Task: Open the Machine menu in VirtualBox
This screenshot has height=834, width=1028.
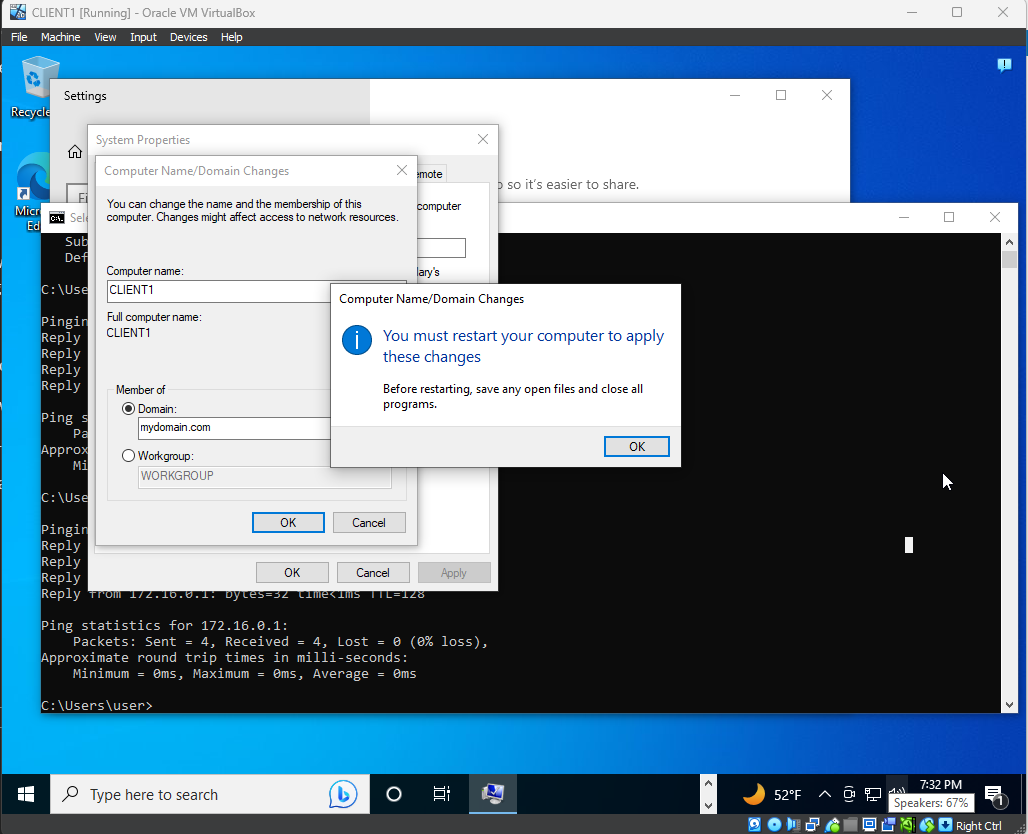Action: click(x=60, y=37)
